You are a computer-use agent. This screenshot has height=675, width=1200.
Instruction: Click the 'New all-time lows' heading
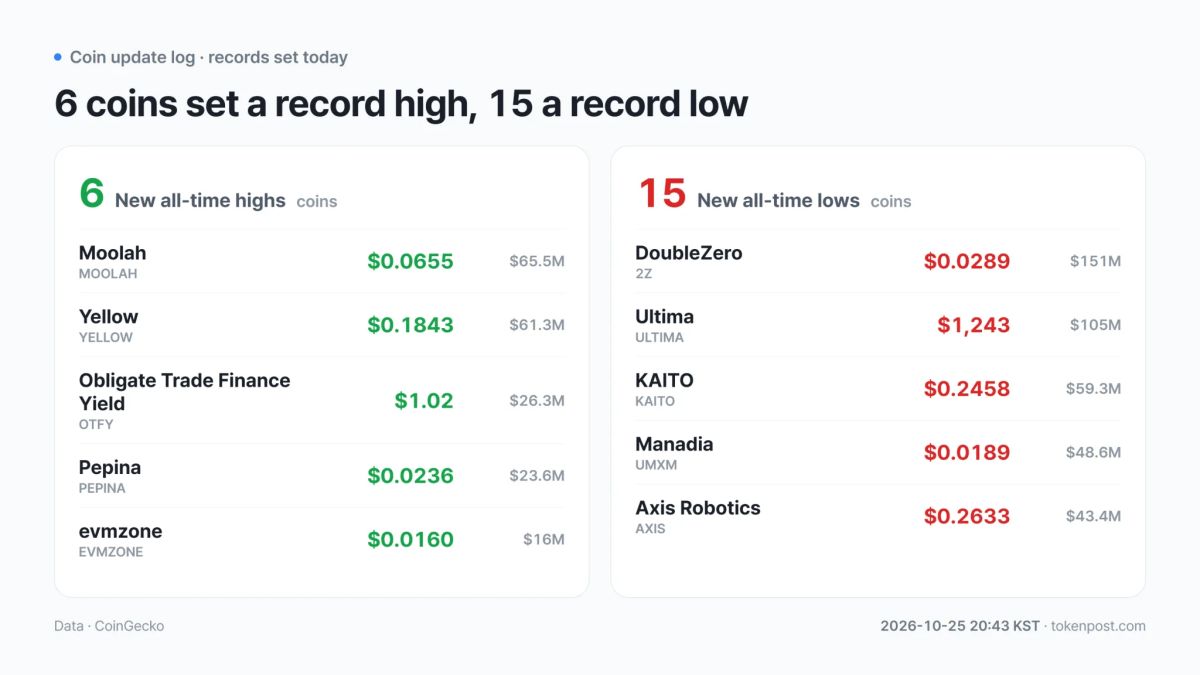[x=778, y=201]
